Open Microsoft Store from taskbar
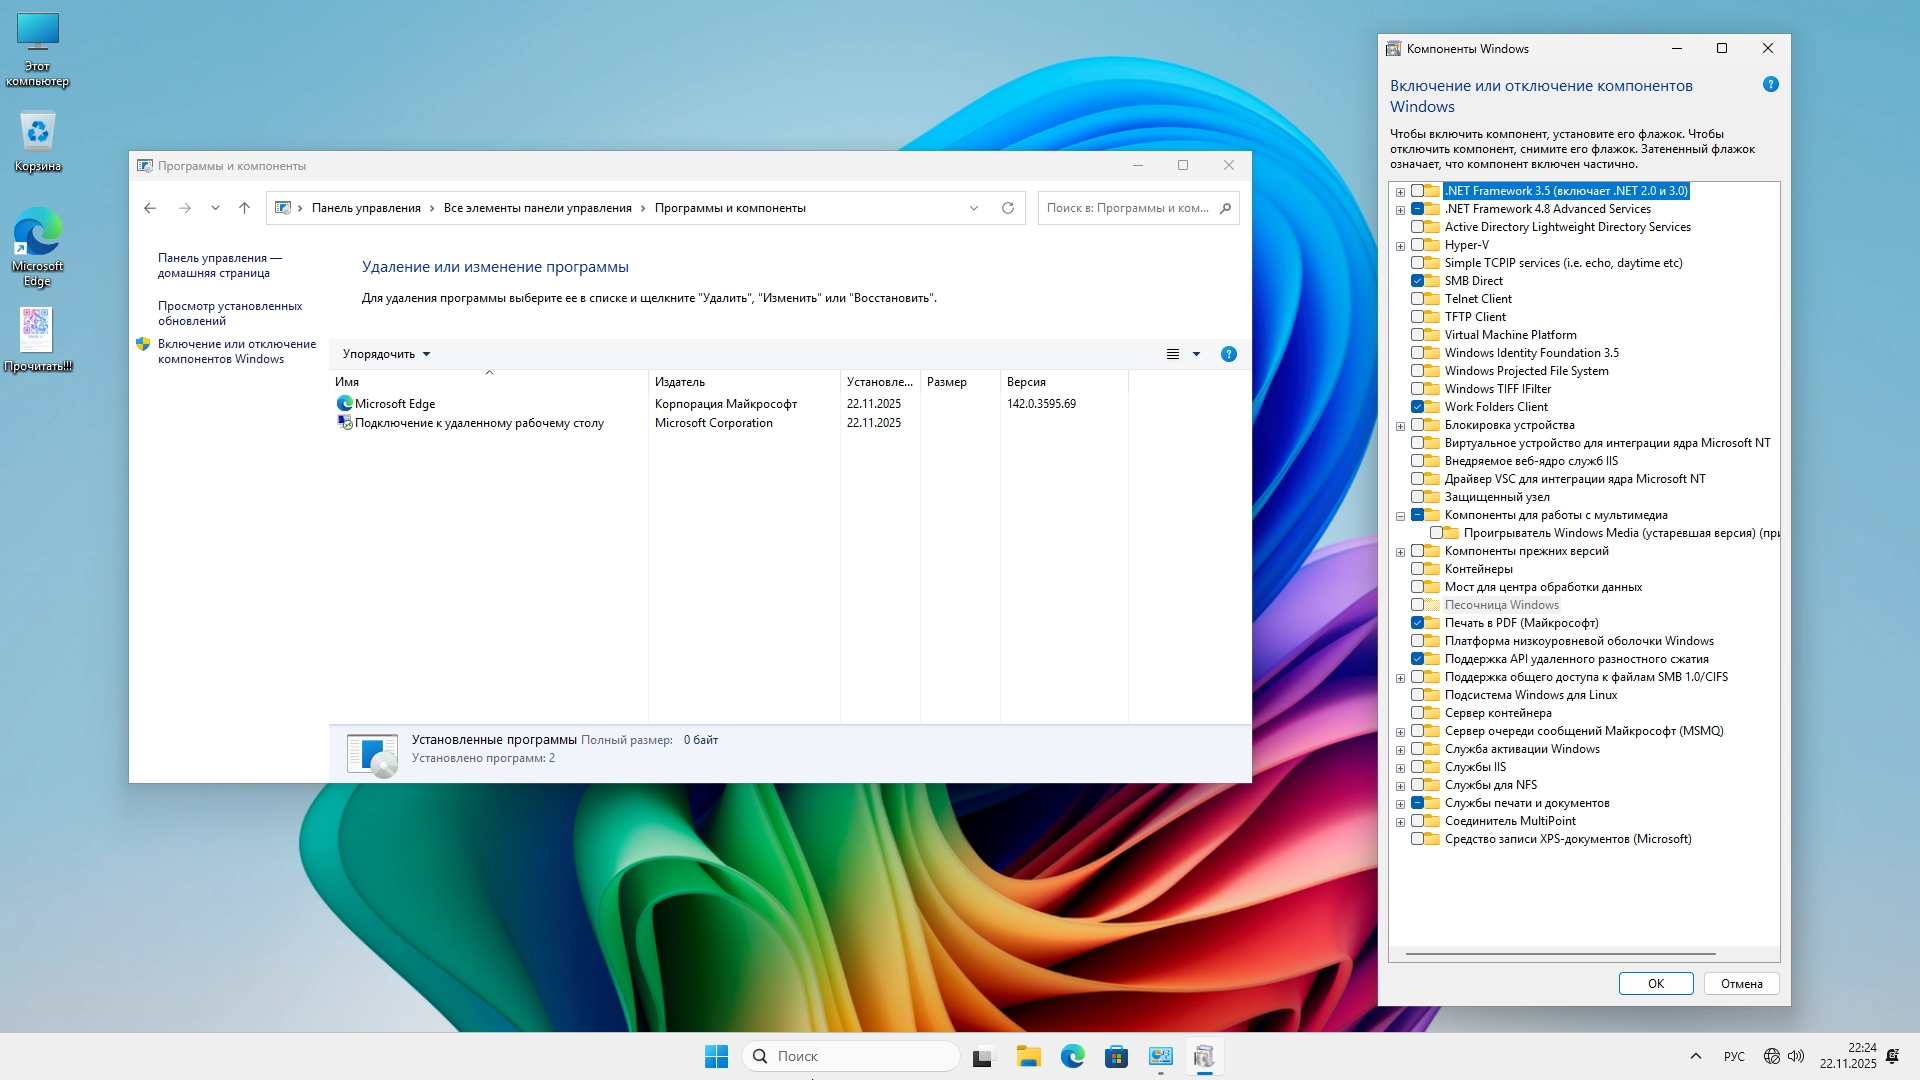Screen dimensions: 1920x1080 tap(1116, 1056)
